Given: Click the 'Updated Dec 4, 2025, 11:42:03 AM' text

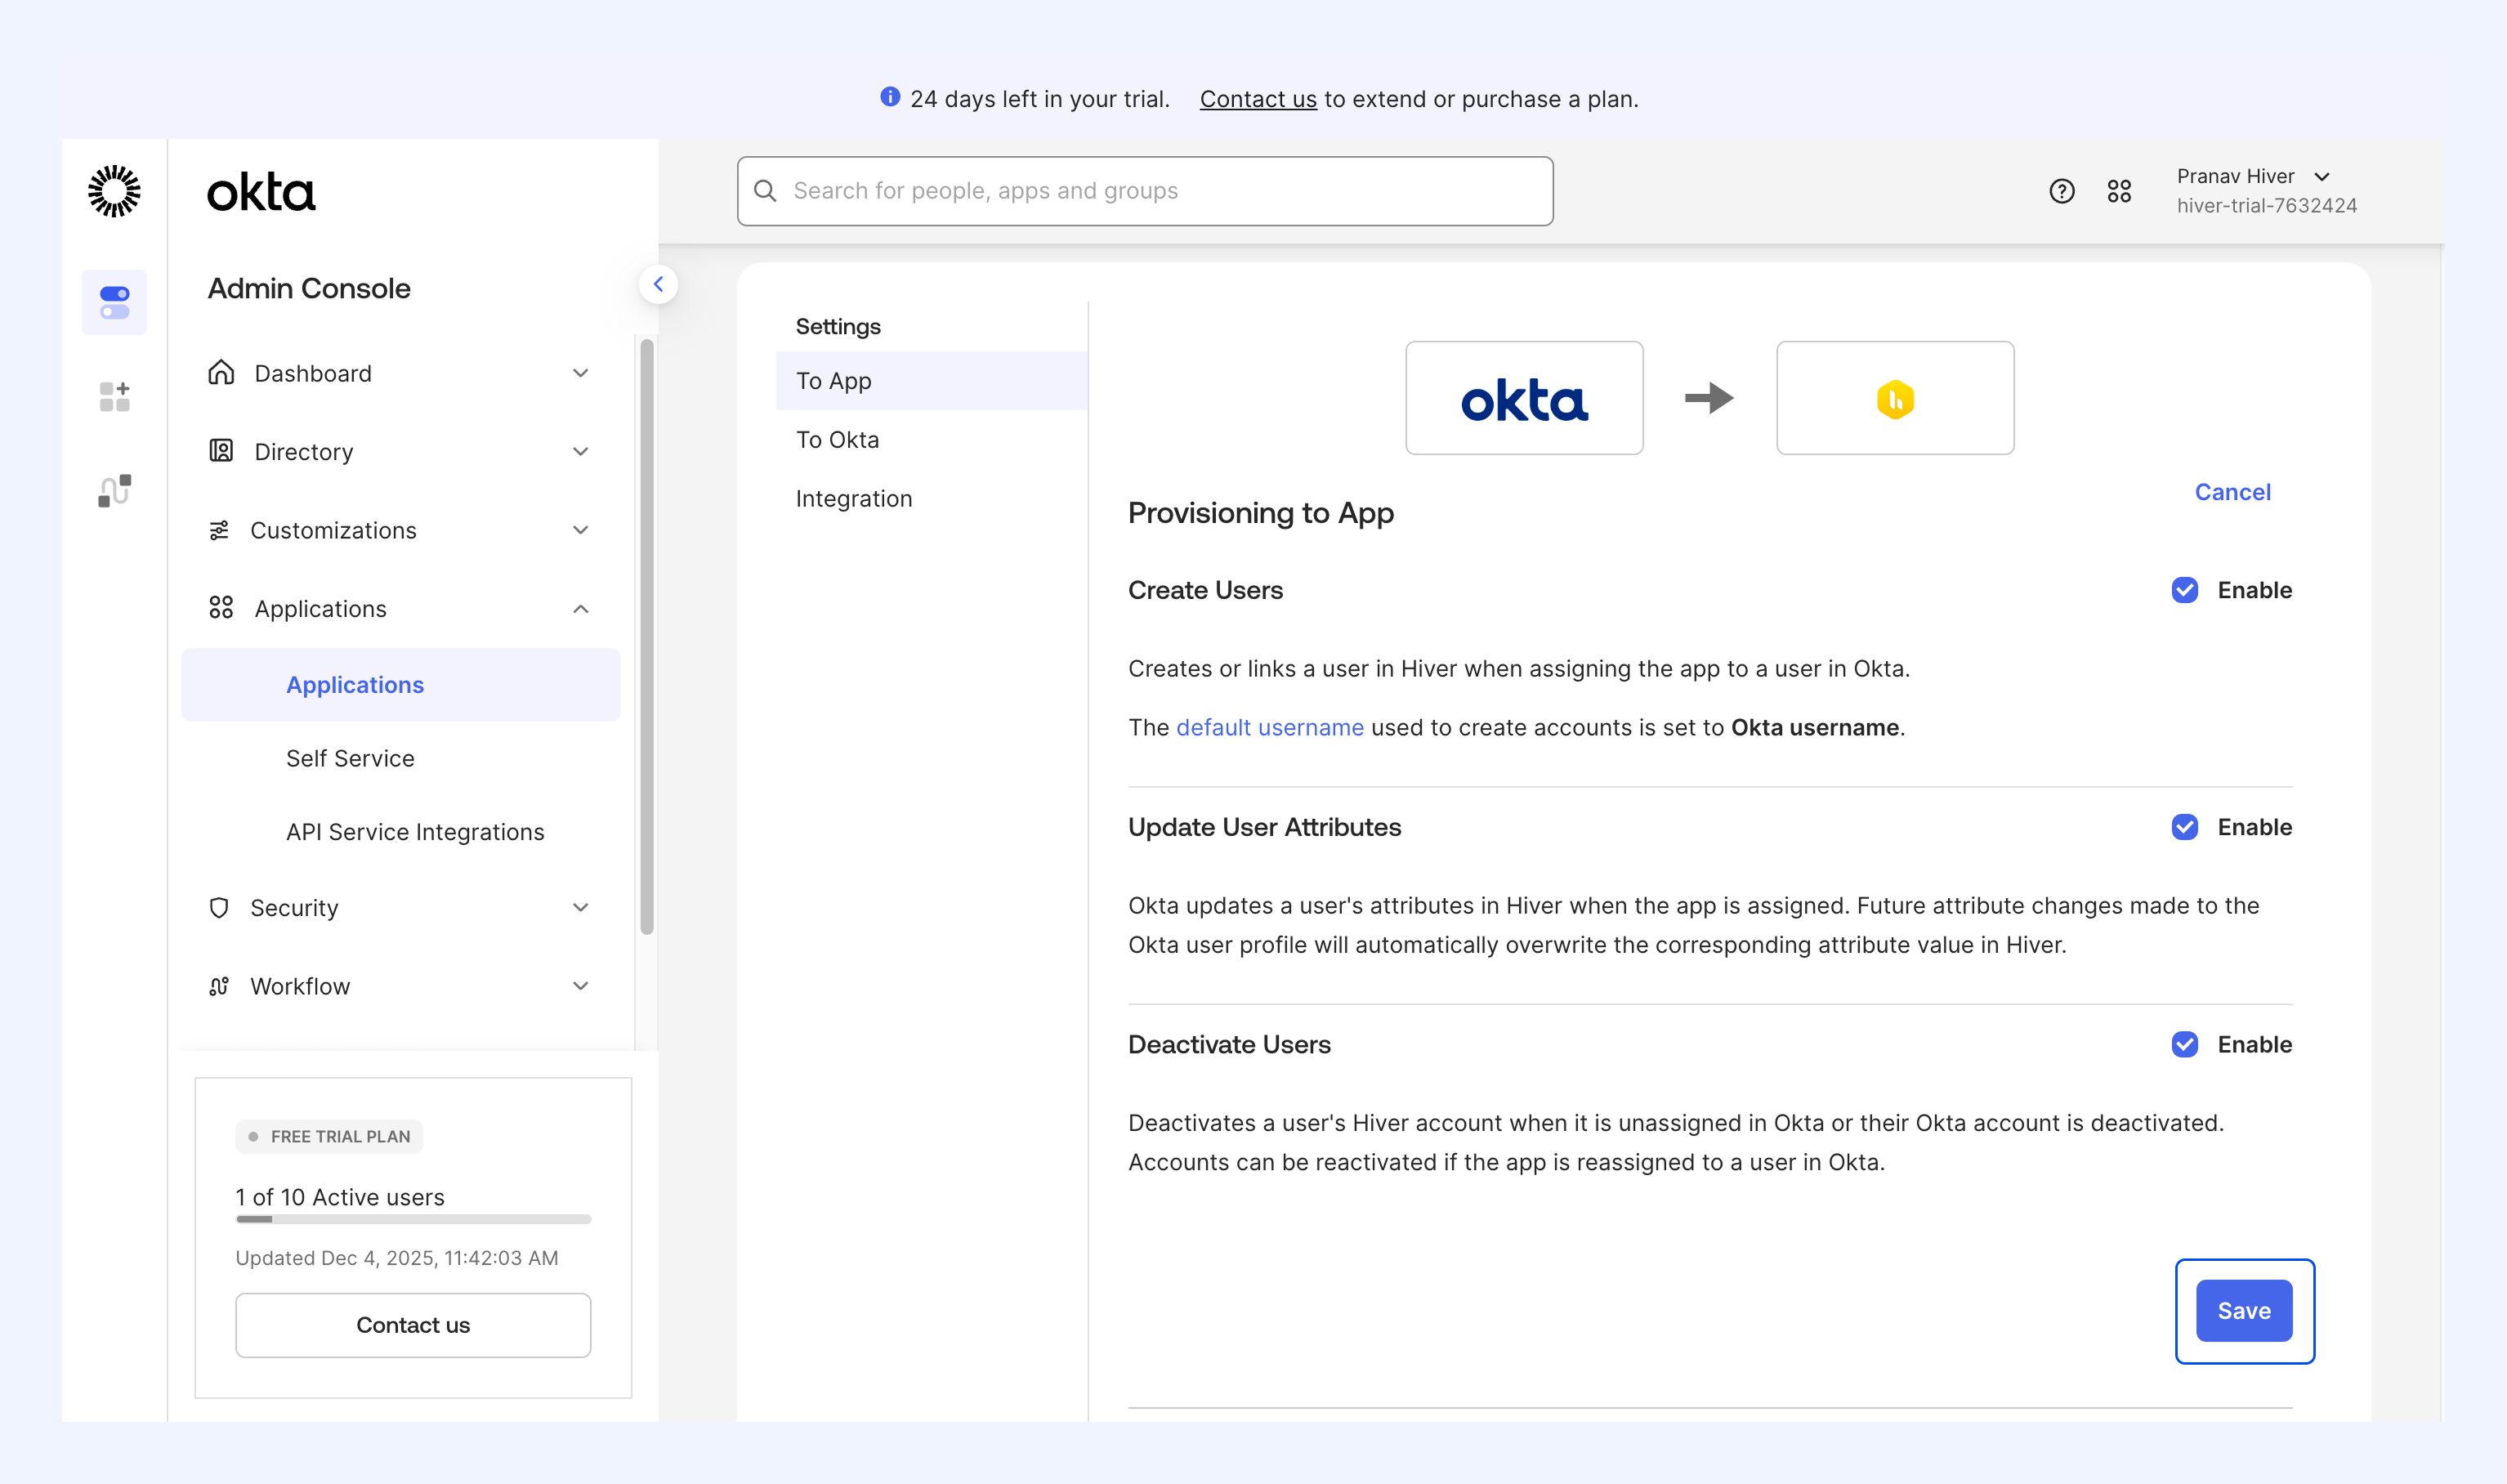Looking at the screenshot, I should 397,1258.
